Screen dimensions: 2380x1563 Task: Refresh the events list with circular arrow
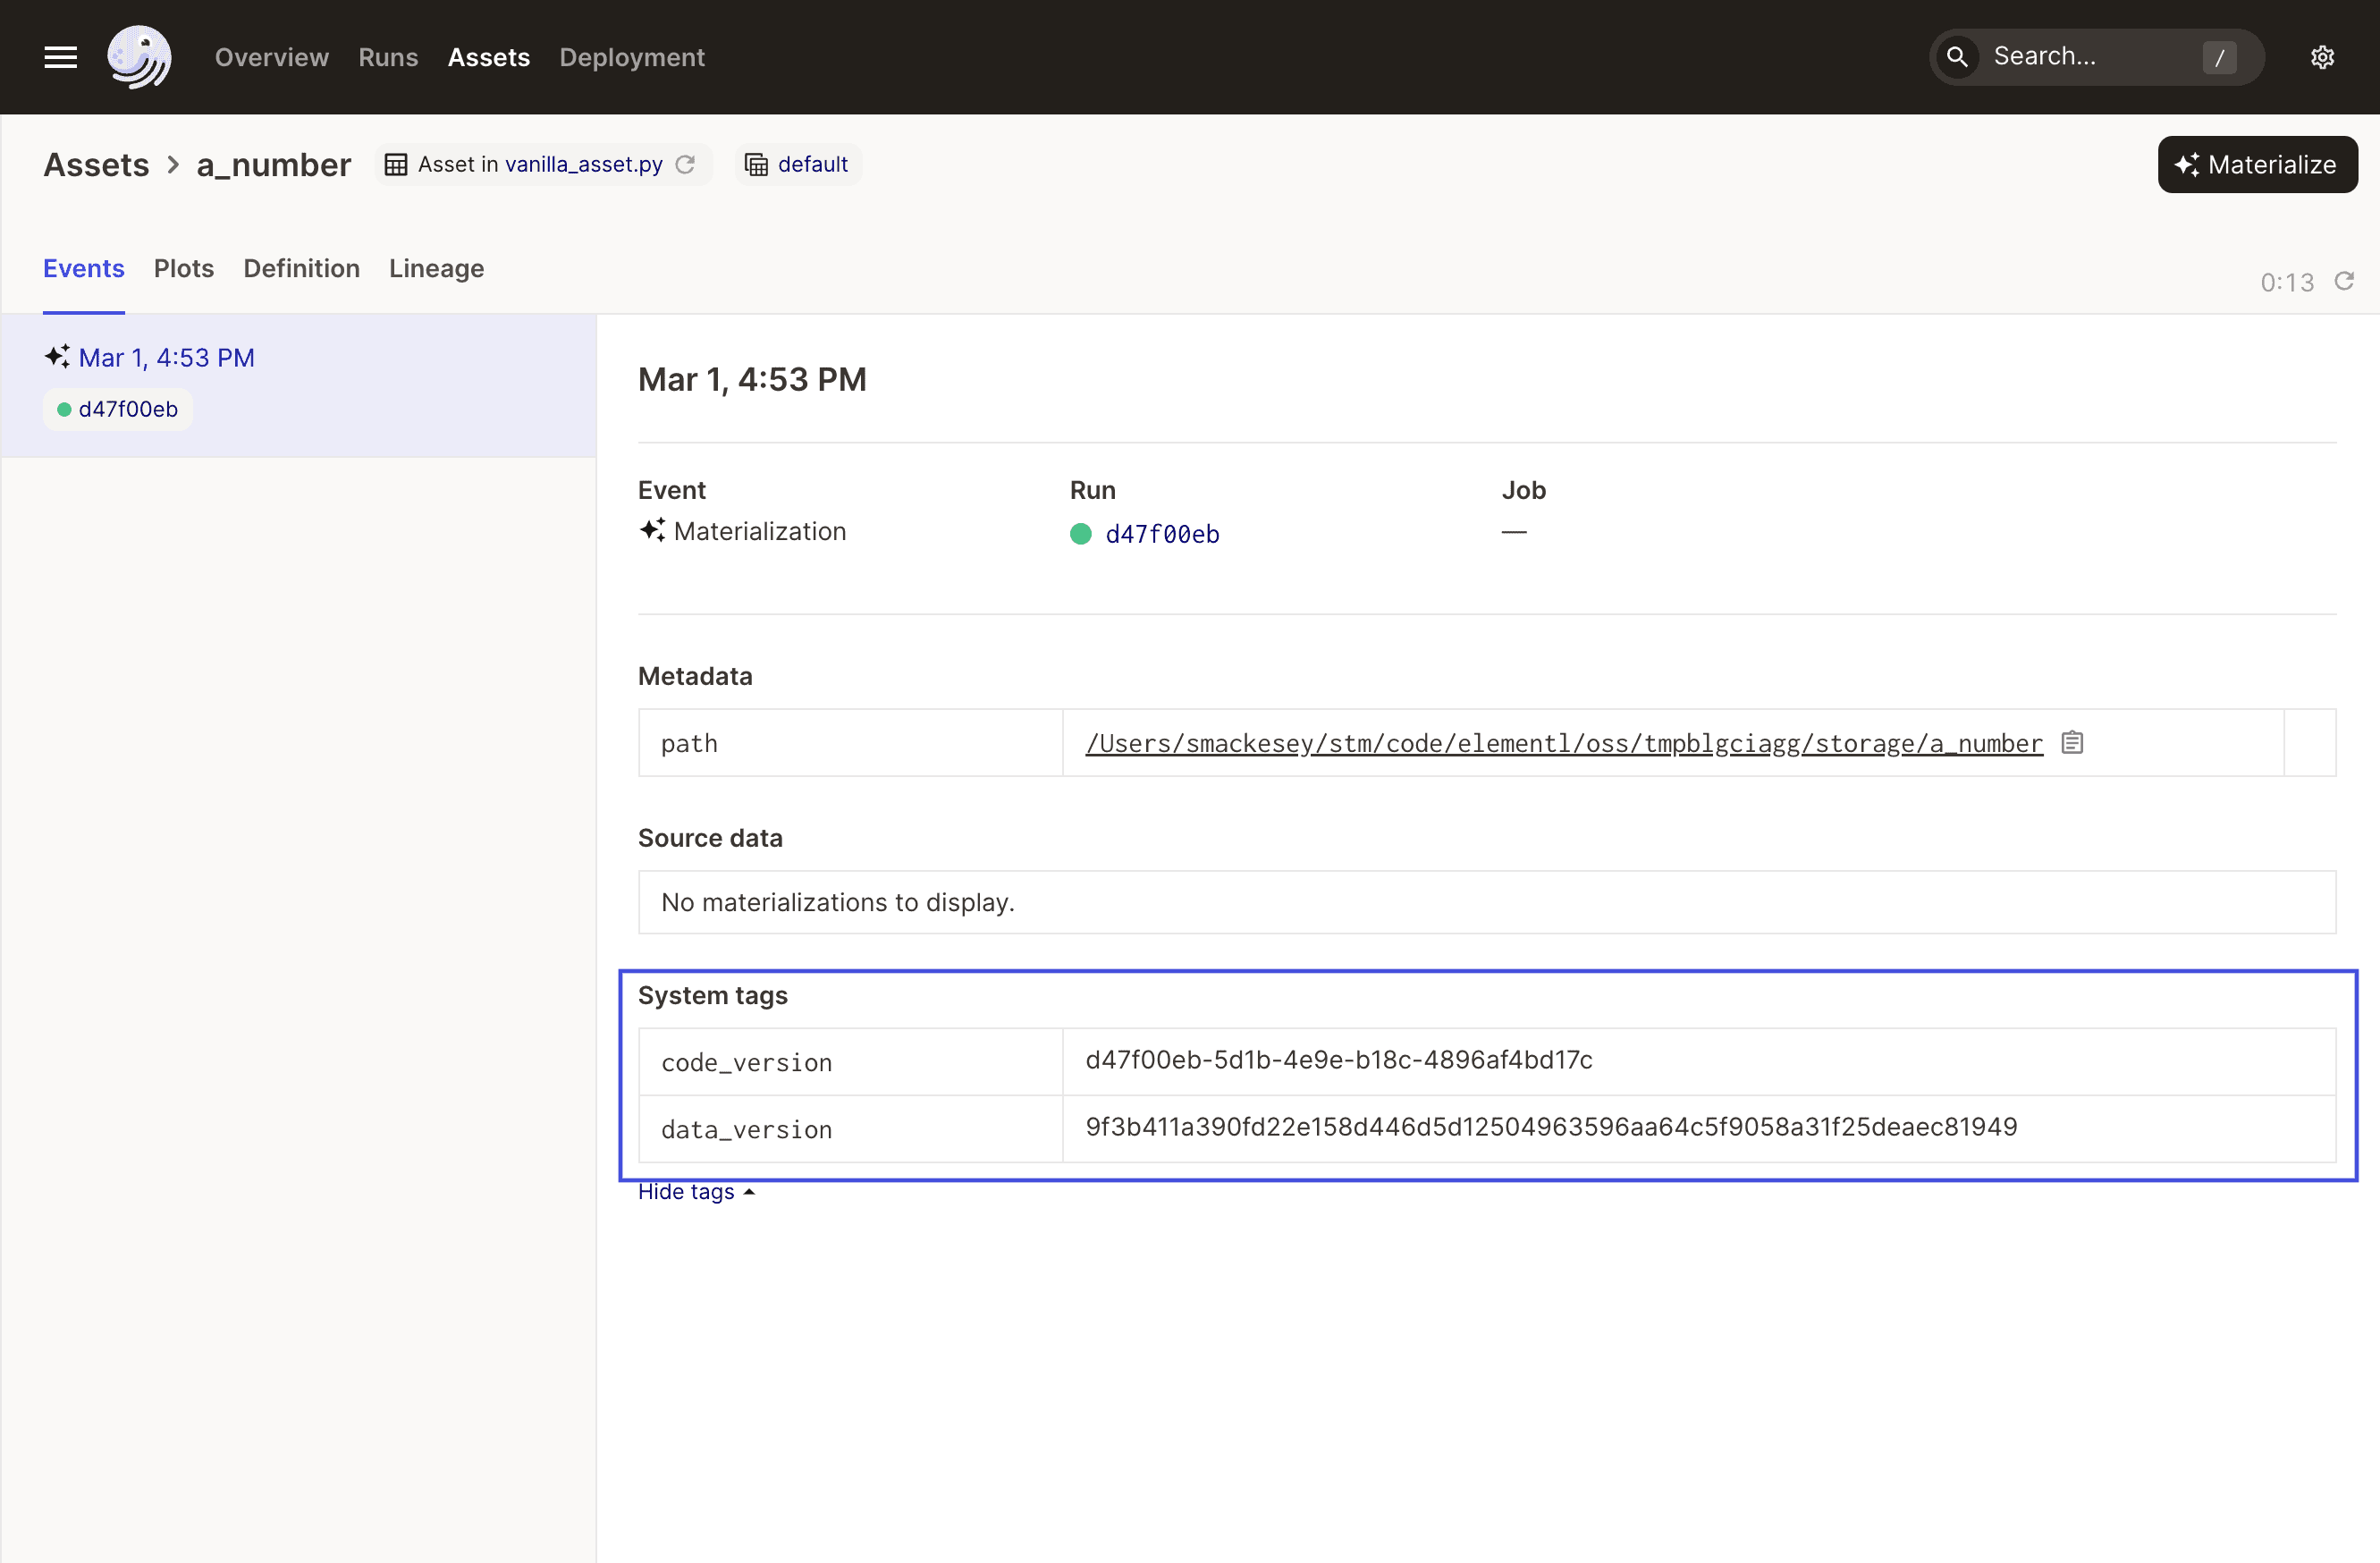tap(2346, 281)
